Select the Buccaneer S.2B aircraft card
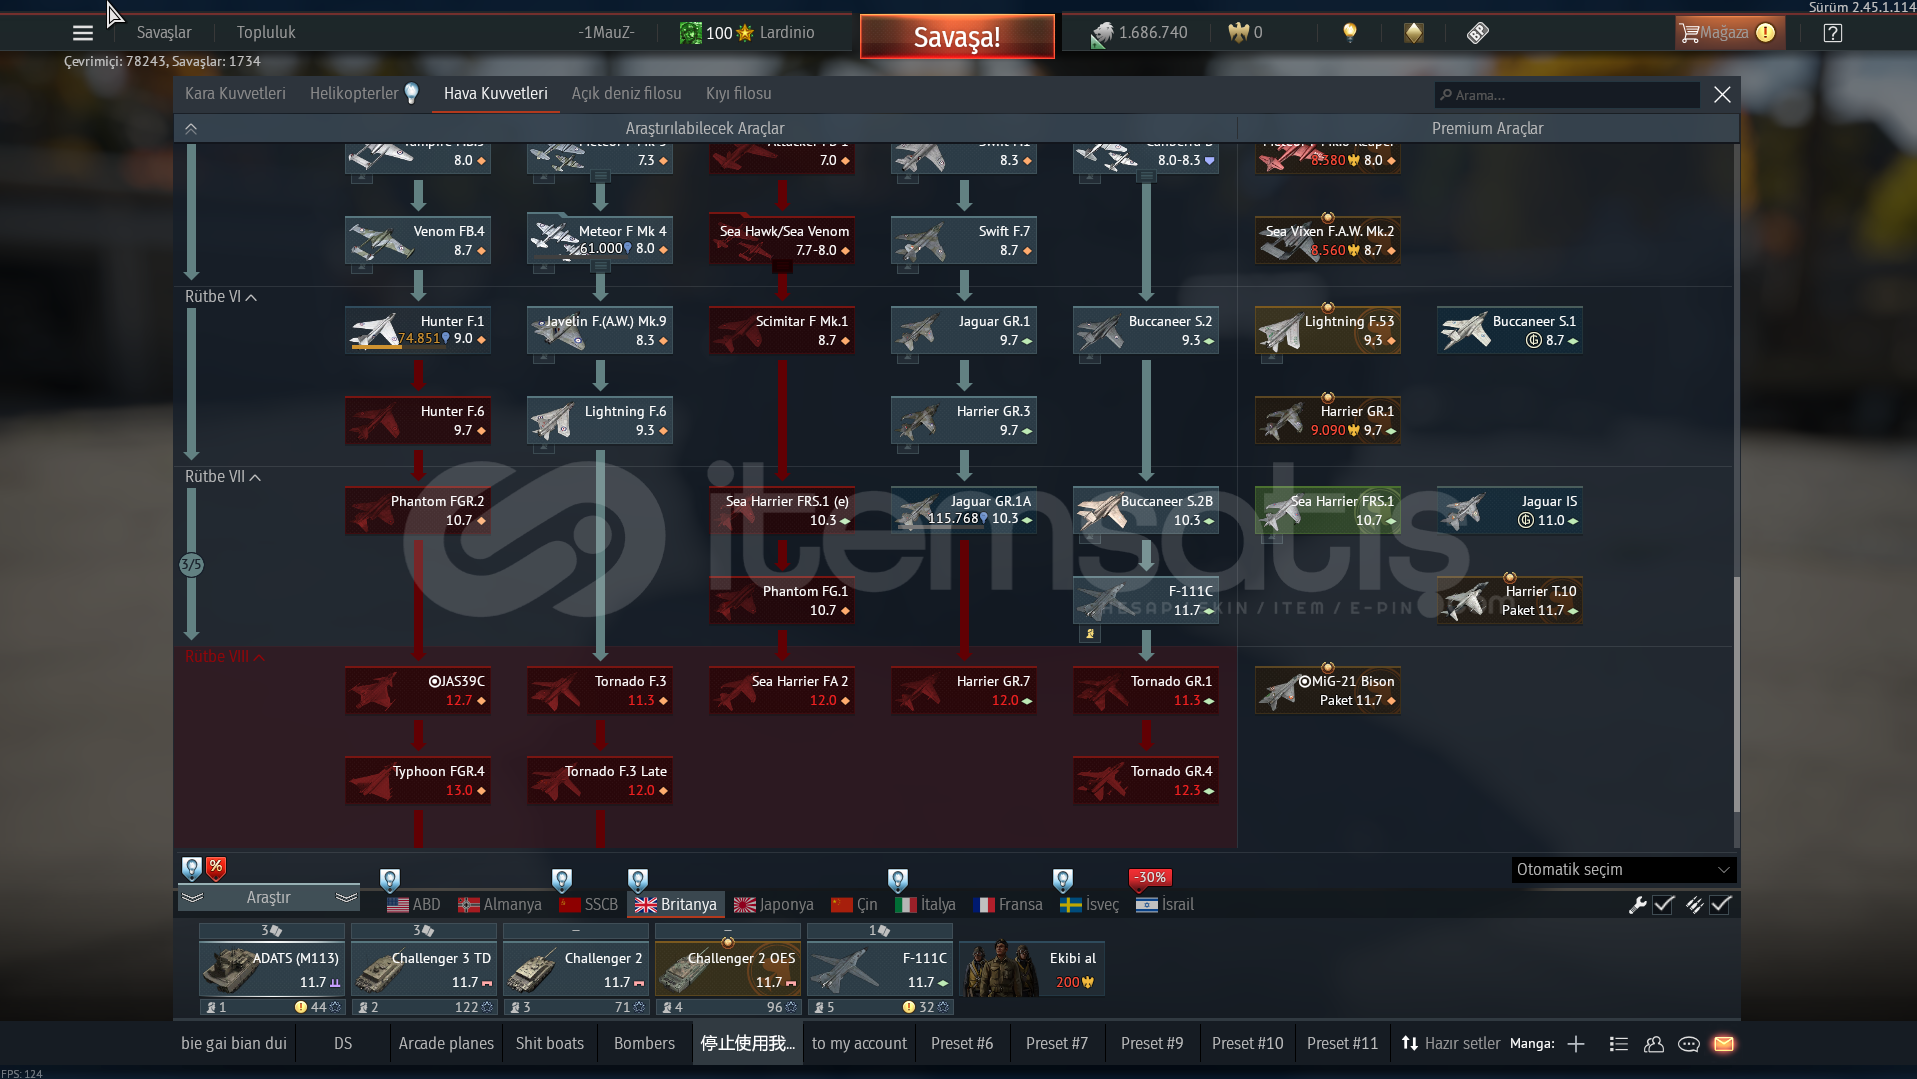The height and width of the screenshot is (1079, 1917). pos(1146,511)
